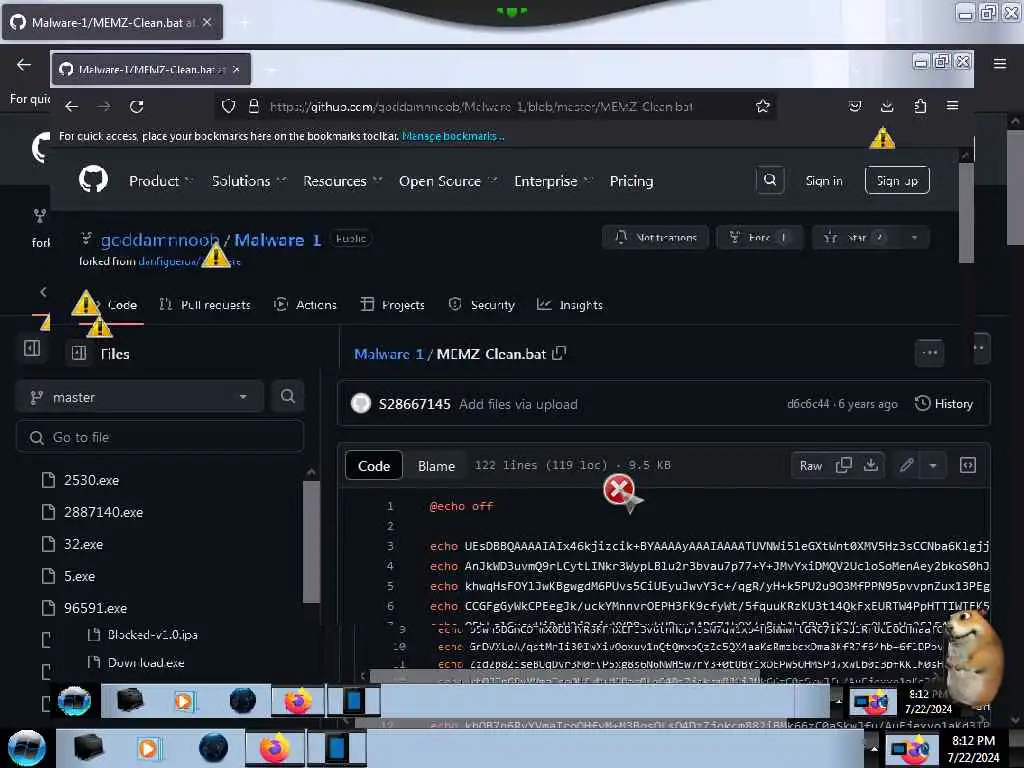Copy raw file contents icon
The width and height of the screenshot is (1024, 768).
[x=844, y=465]
